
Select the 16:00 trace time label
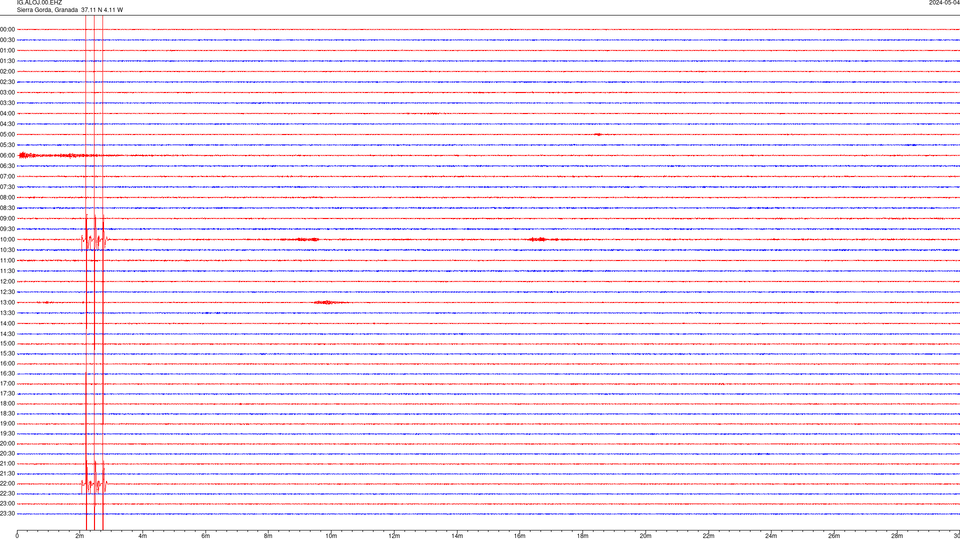pos(7,364)
